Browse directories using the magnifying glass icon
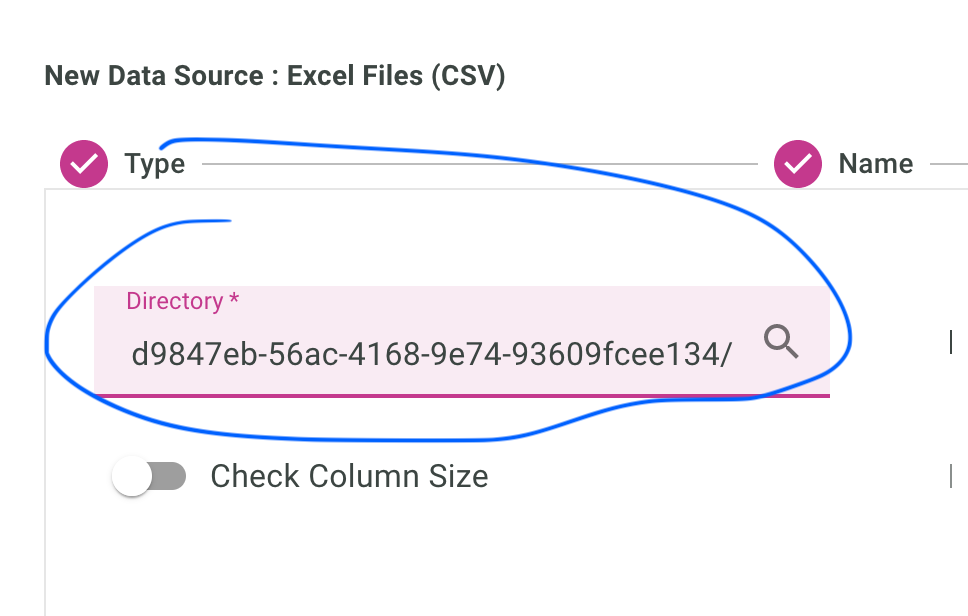 782,342
